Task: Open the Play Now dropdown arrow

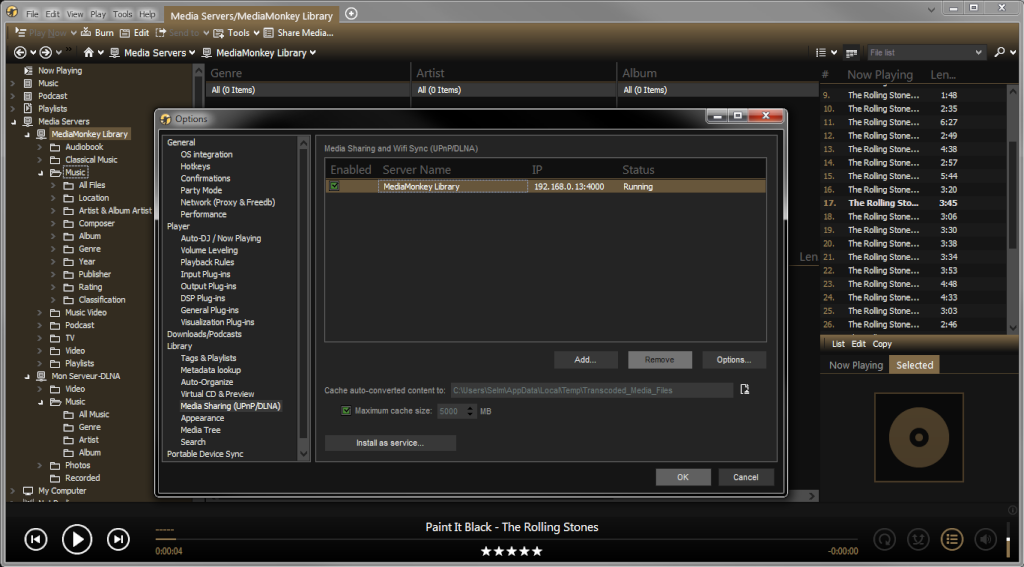Action: [x=74, y=33]
